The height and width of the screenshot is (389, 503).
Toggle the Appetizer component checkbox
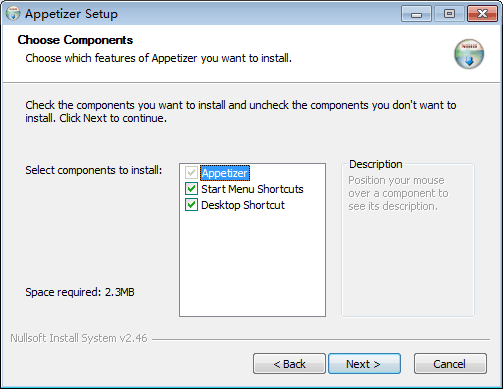[191, 173]
